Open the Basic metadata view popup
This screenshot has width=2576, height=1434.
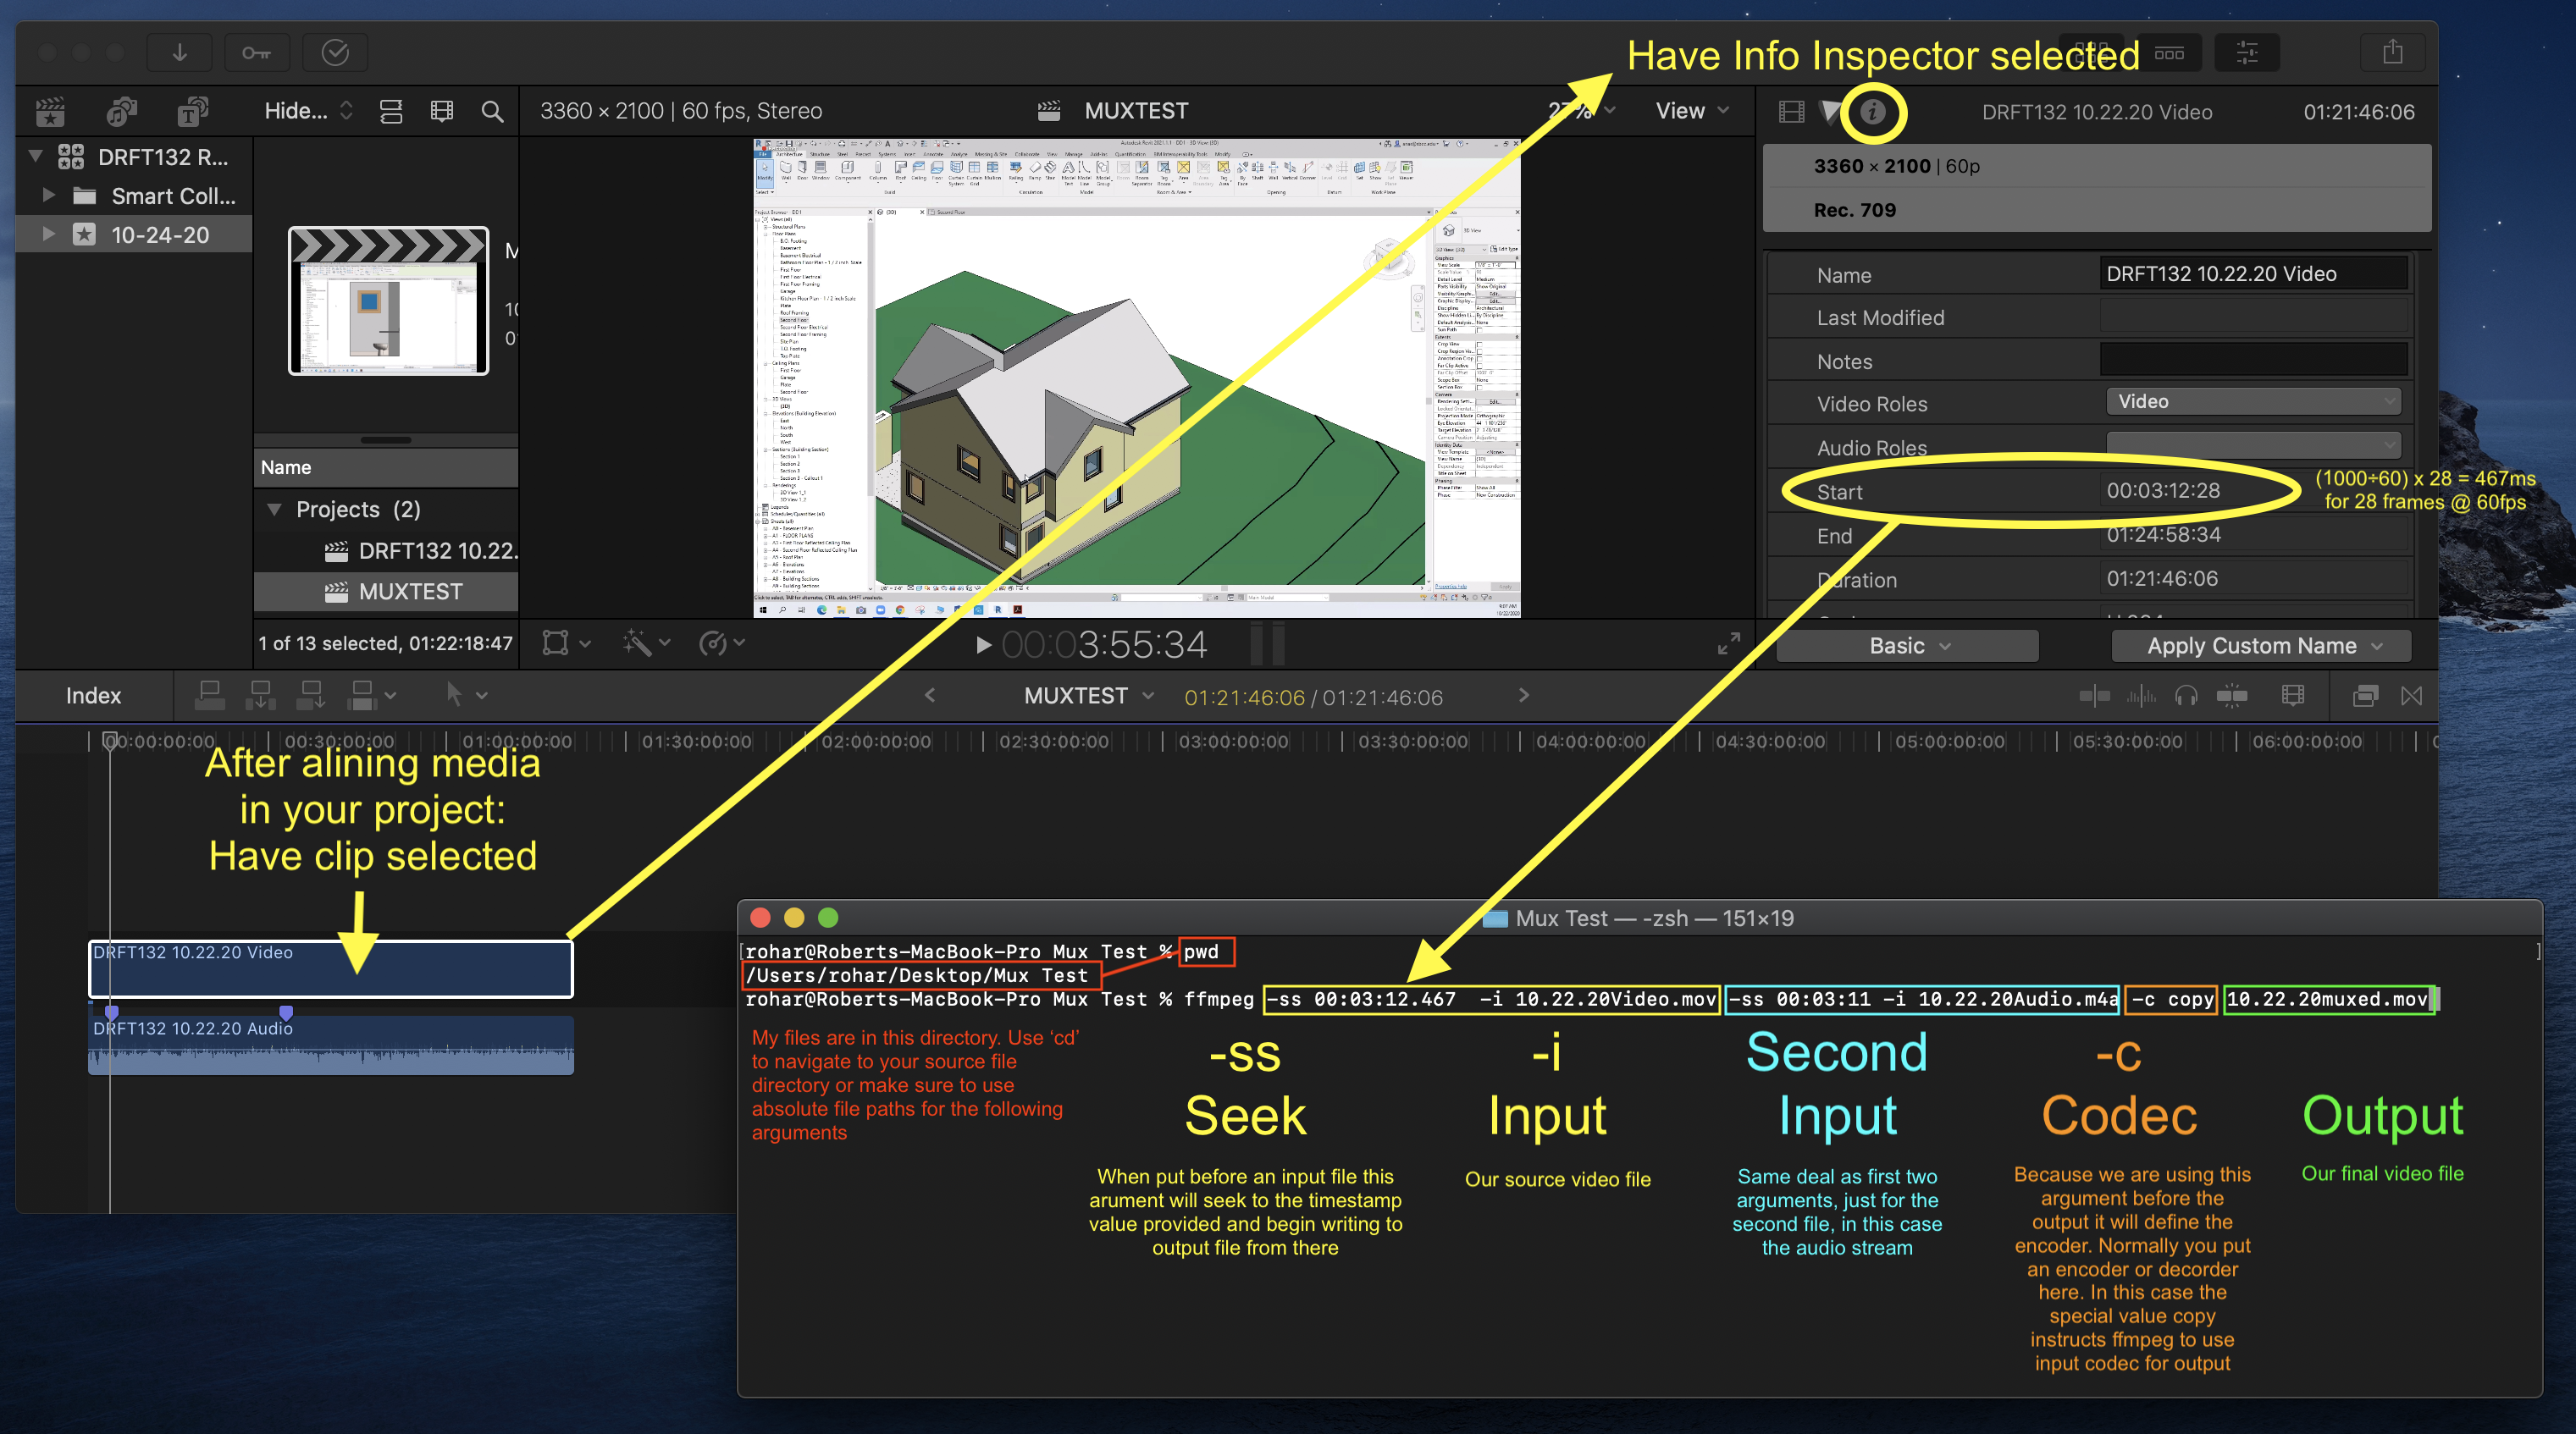pos(1907,646)
